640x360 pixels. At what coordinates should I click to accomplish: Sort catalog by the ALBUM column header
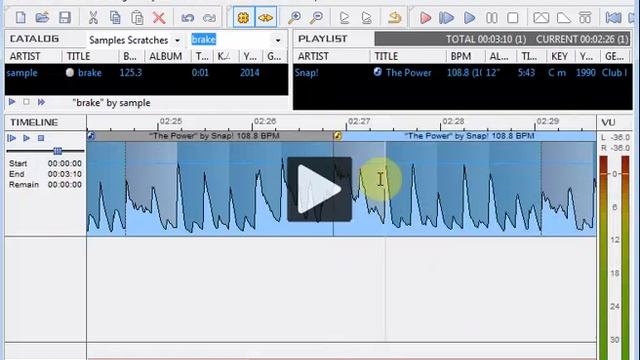click(167, 56)
